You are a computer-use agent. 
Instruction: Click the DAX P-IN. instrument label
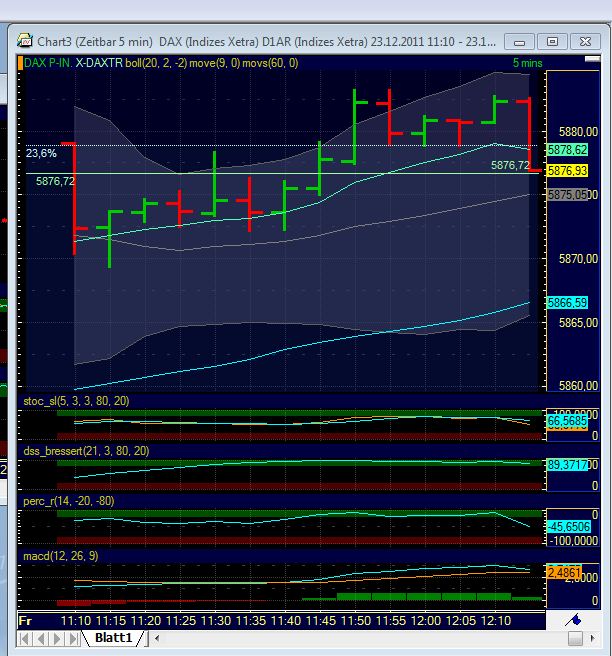point(46,63)
